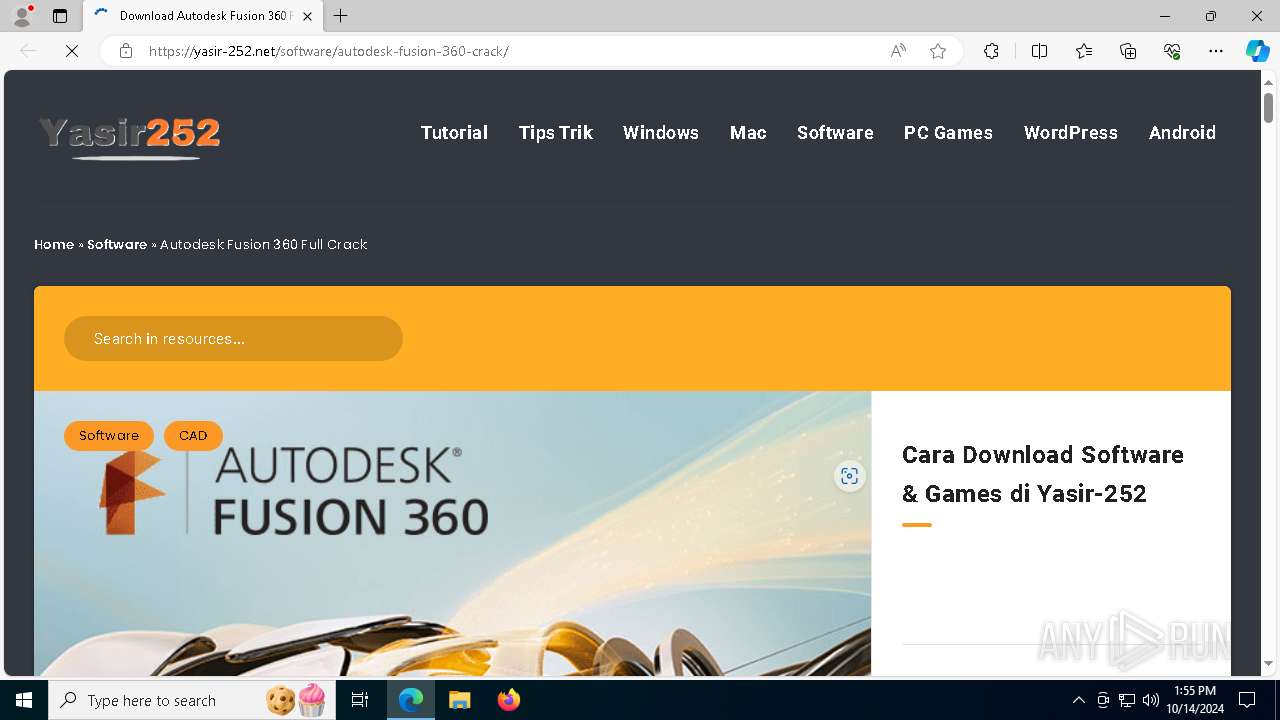The height and width of the screenshot is (720, 1280).
Task: Open File Explorer from taskbar
Action: (x=459, y=700)
